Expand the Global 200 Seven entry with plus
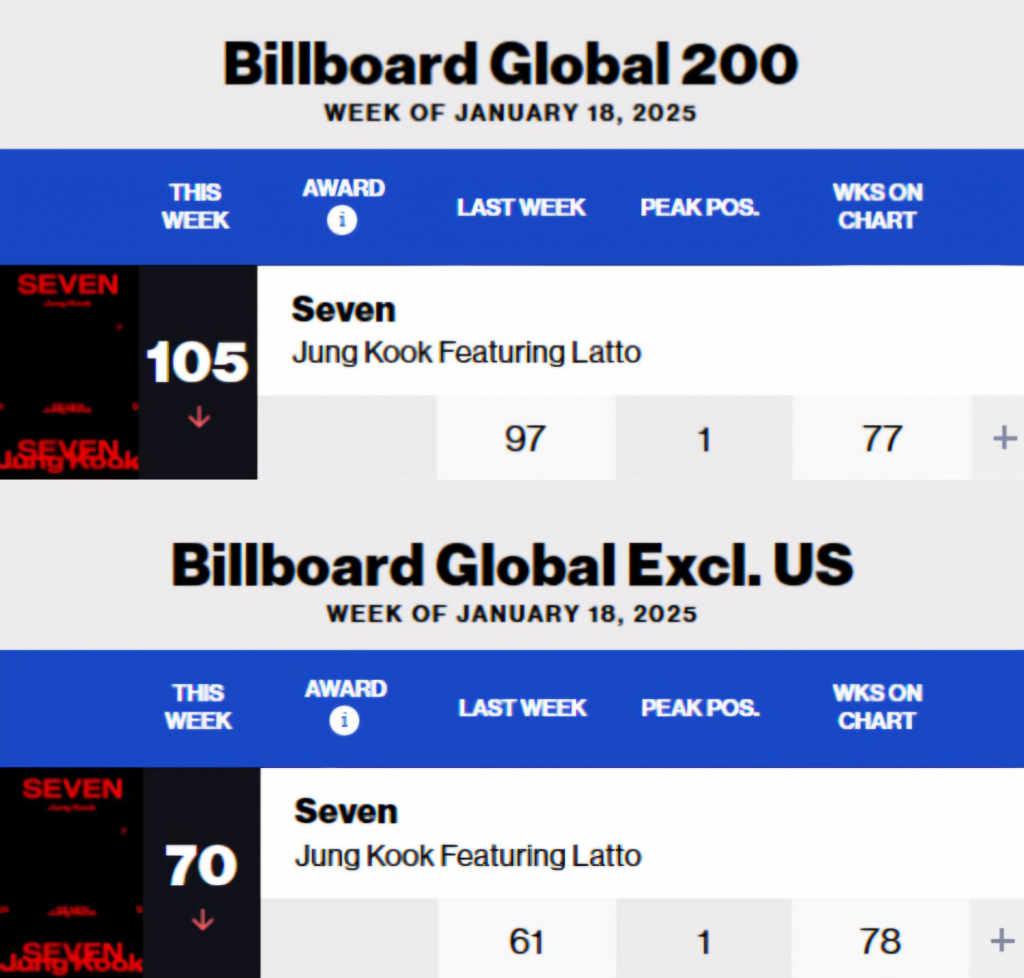 click(x=1003, y=438)
